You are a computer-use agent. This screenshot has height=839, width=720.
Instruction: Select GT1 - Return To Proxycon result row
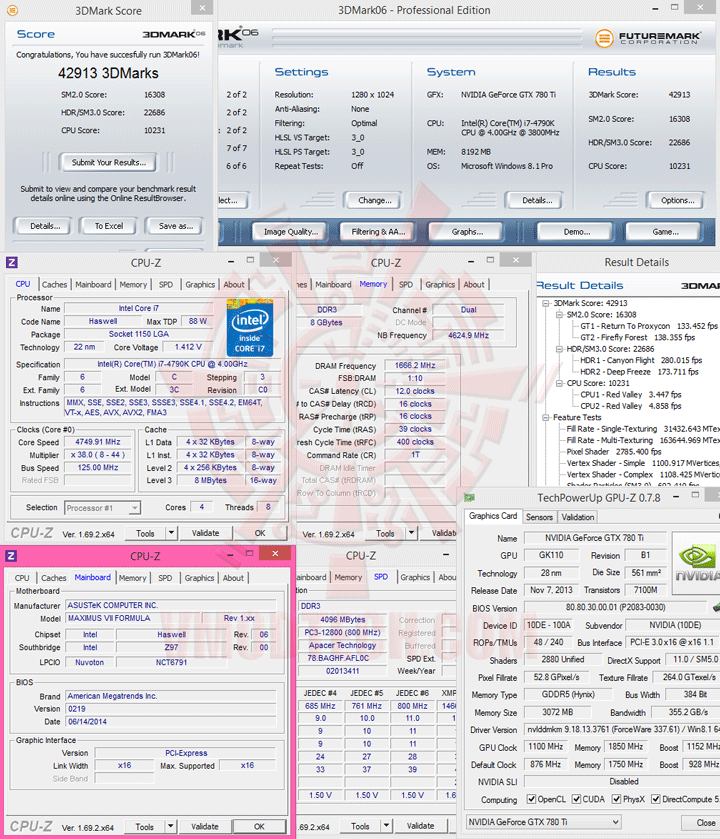[x=649, y=326]
